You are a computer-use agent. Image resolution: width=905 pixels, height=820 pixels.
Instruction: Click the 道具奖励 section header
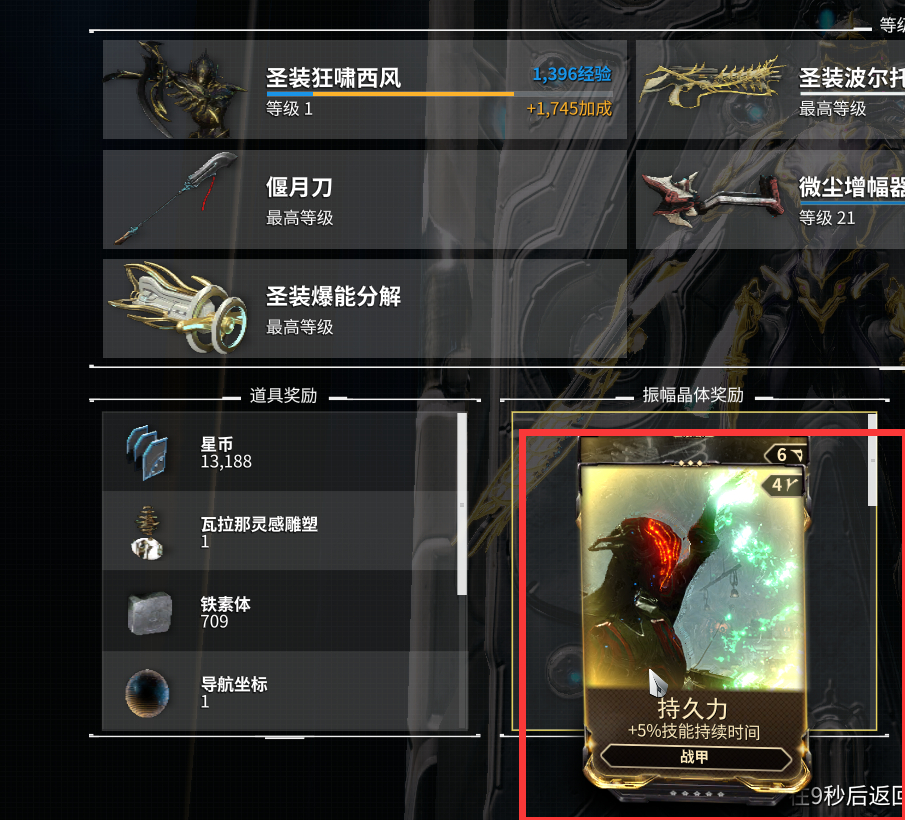coord(283,396)
